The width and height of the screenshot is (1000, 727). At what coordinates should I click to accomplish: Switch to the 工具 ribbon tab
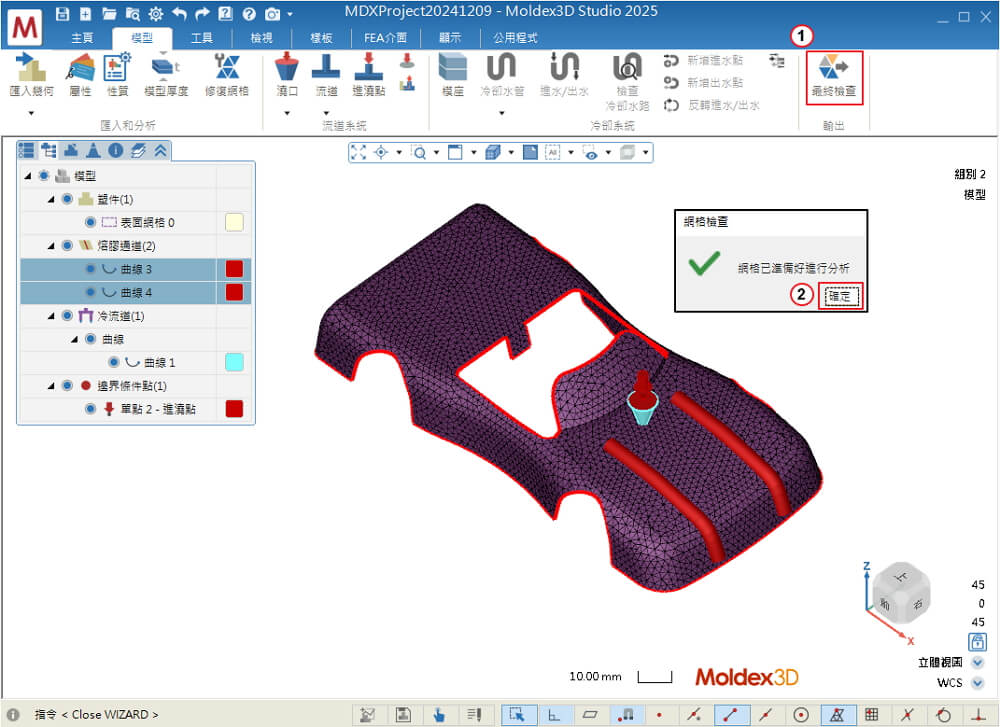point(202,38)
